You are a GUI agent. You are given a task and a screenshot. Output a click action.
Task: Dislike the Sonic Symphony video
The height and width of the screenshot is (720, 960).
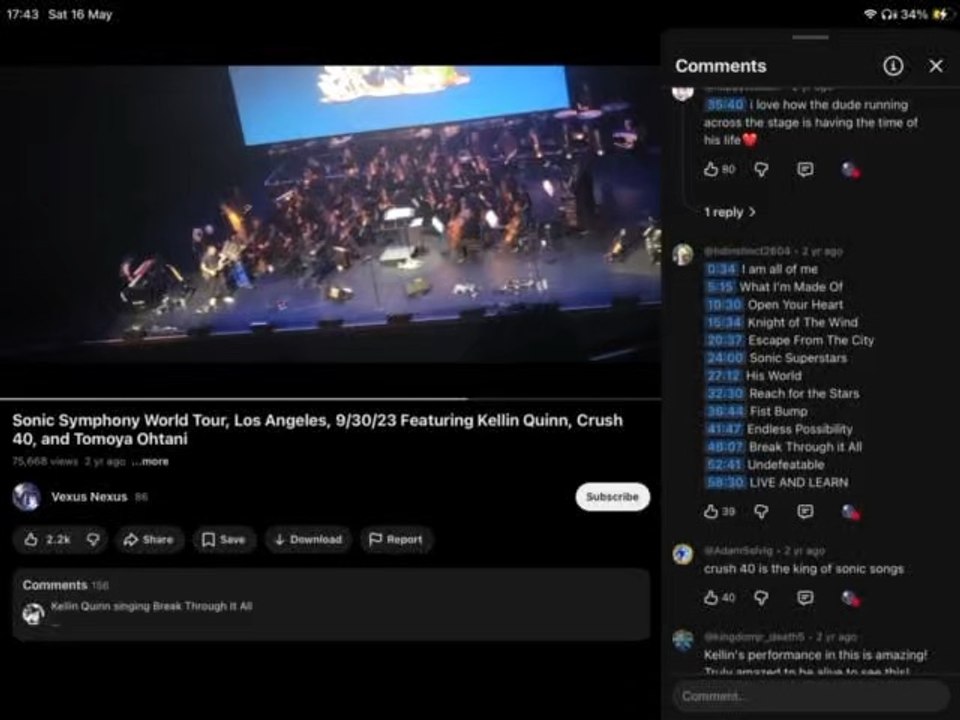coord(93,539)
